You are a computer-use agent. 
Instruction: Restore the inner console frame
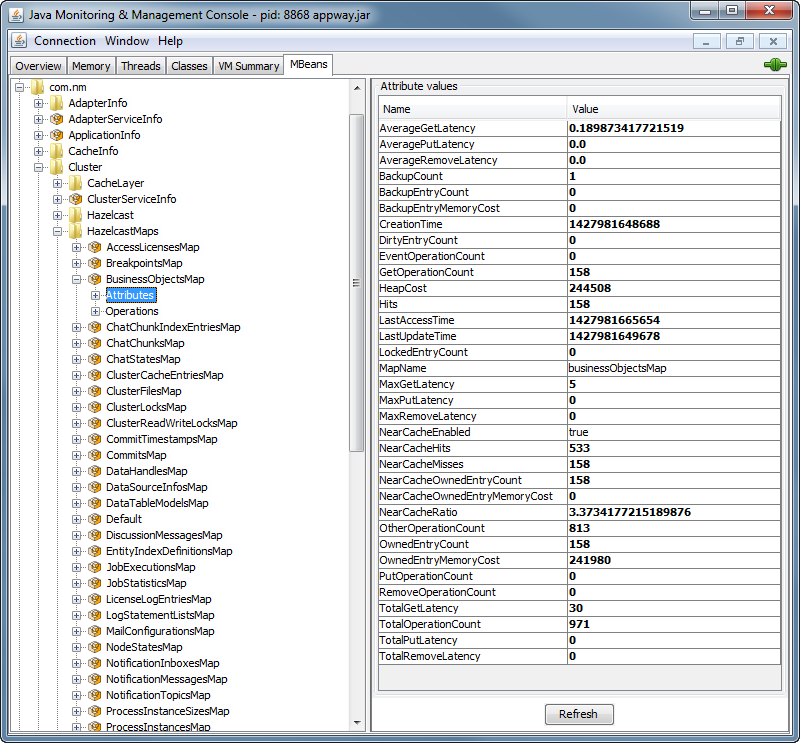740,41
